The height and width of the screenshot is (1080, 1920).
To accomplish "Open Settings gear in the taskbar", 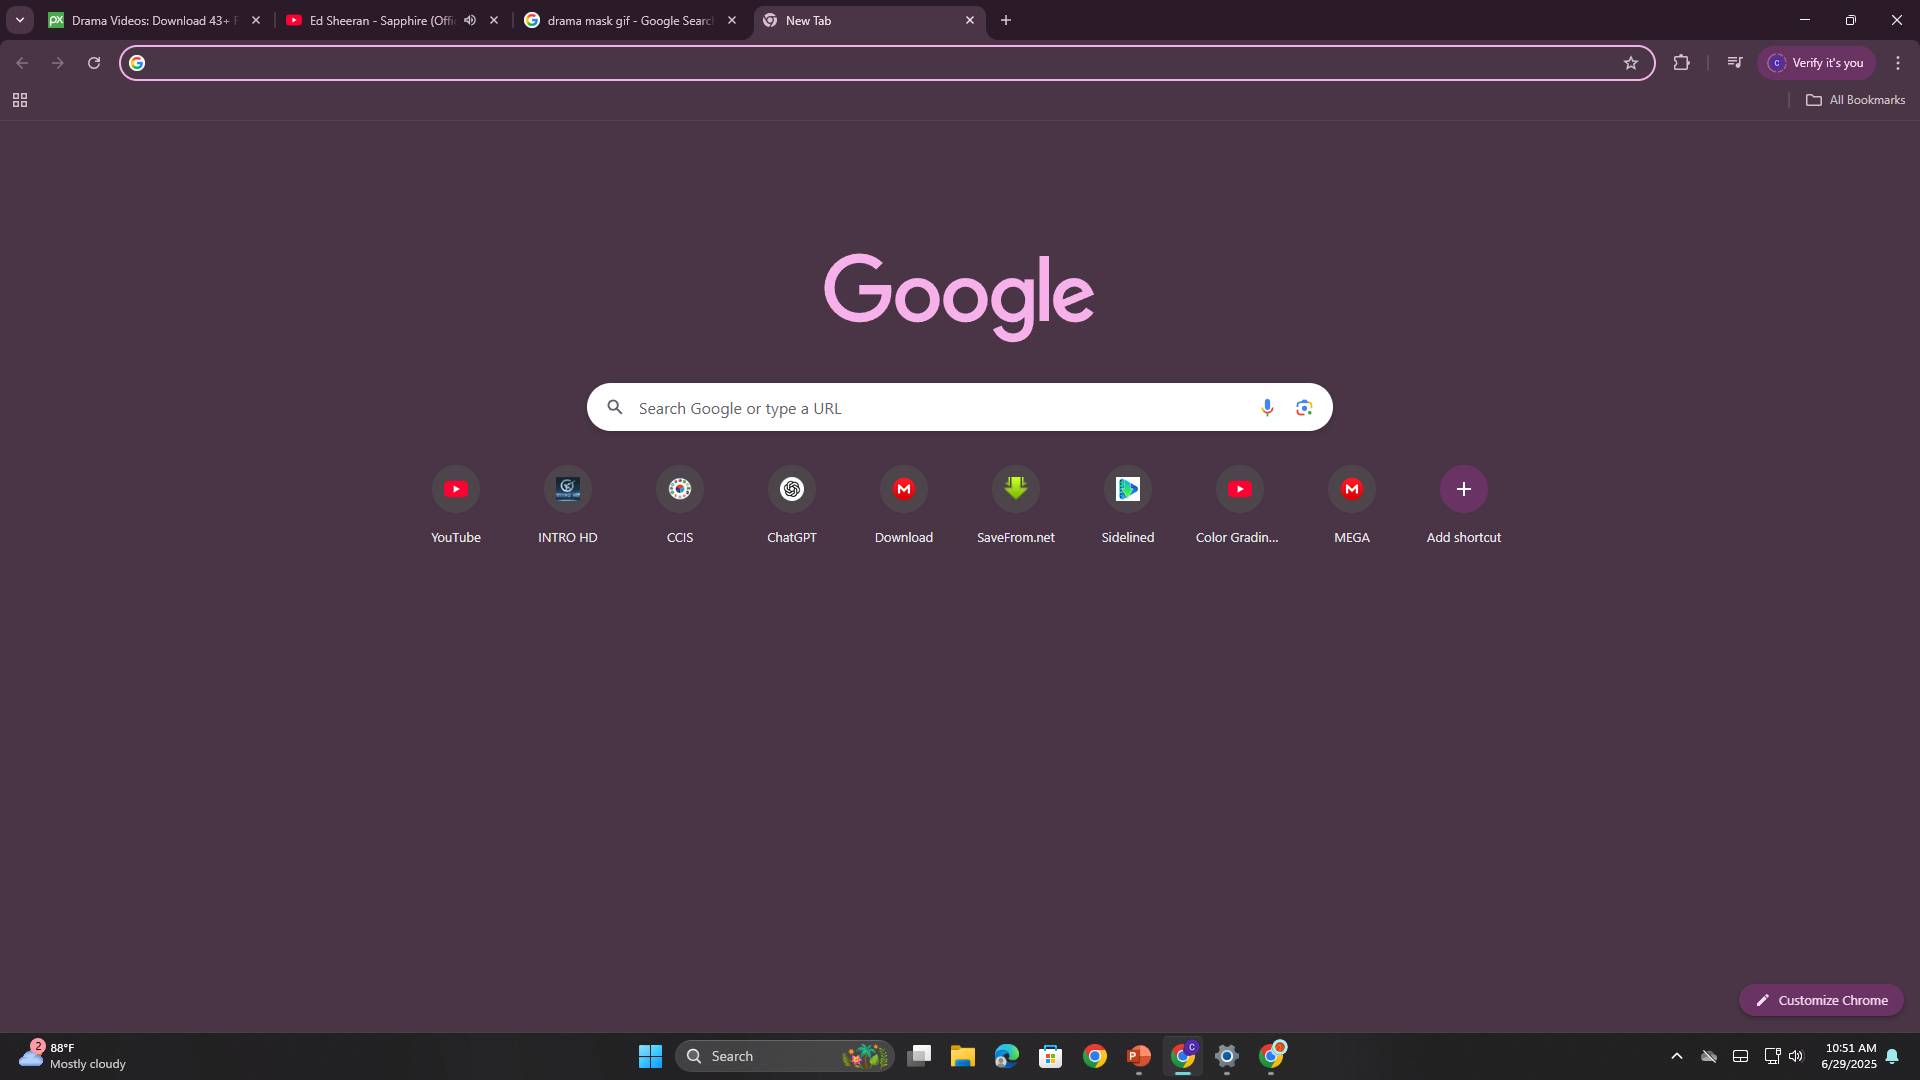I will (x=1227, y=1056).
